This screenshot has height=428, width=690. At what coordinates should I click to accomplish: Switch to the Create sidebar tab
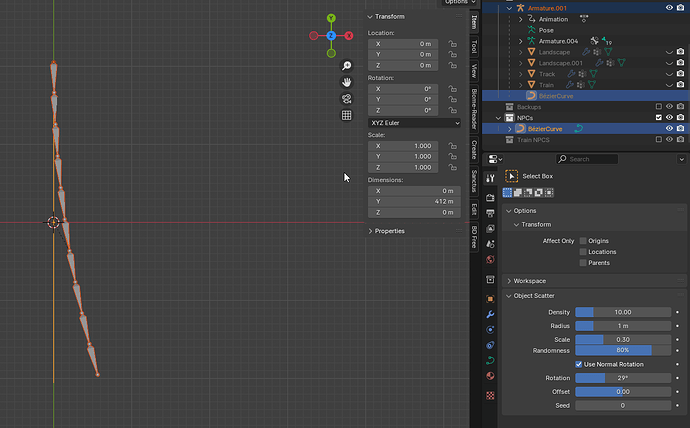click(x=474, y=150)
